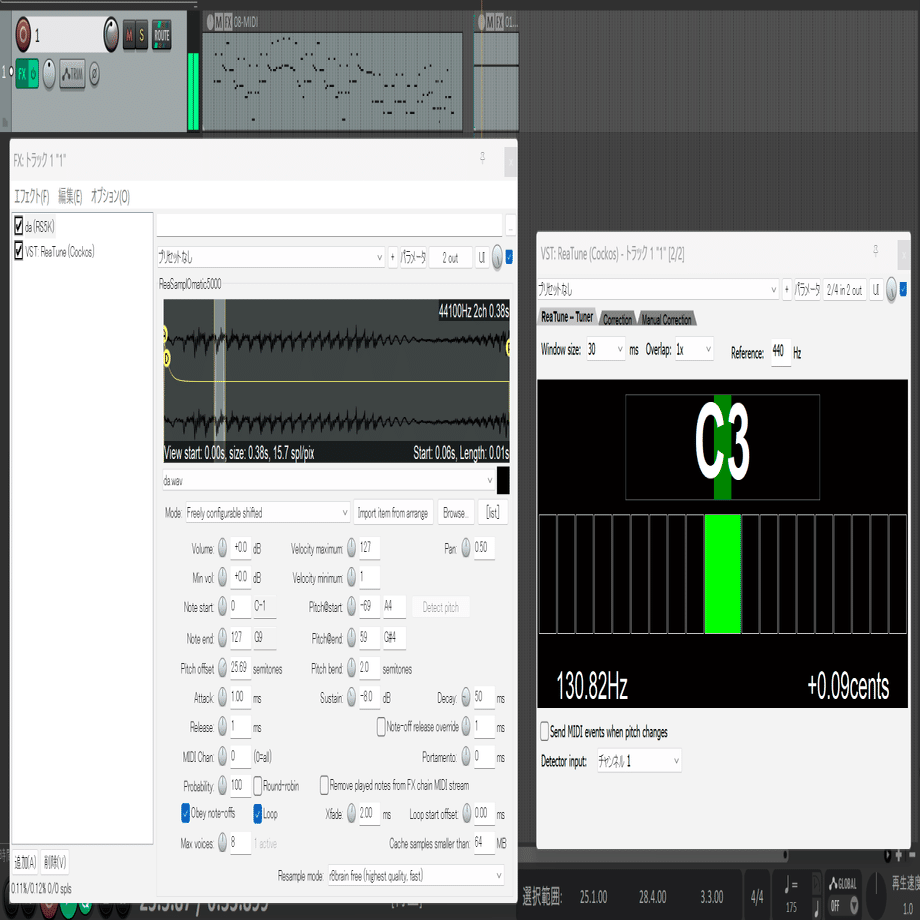Click the Xfade knob
Image resolution: width=920 pixels, height=920 pixels.
click(x=351, y=813)
